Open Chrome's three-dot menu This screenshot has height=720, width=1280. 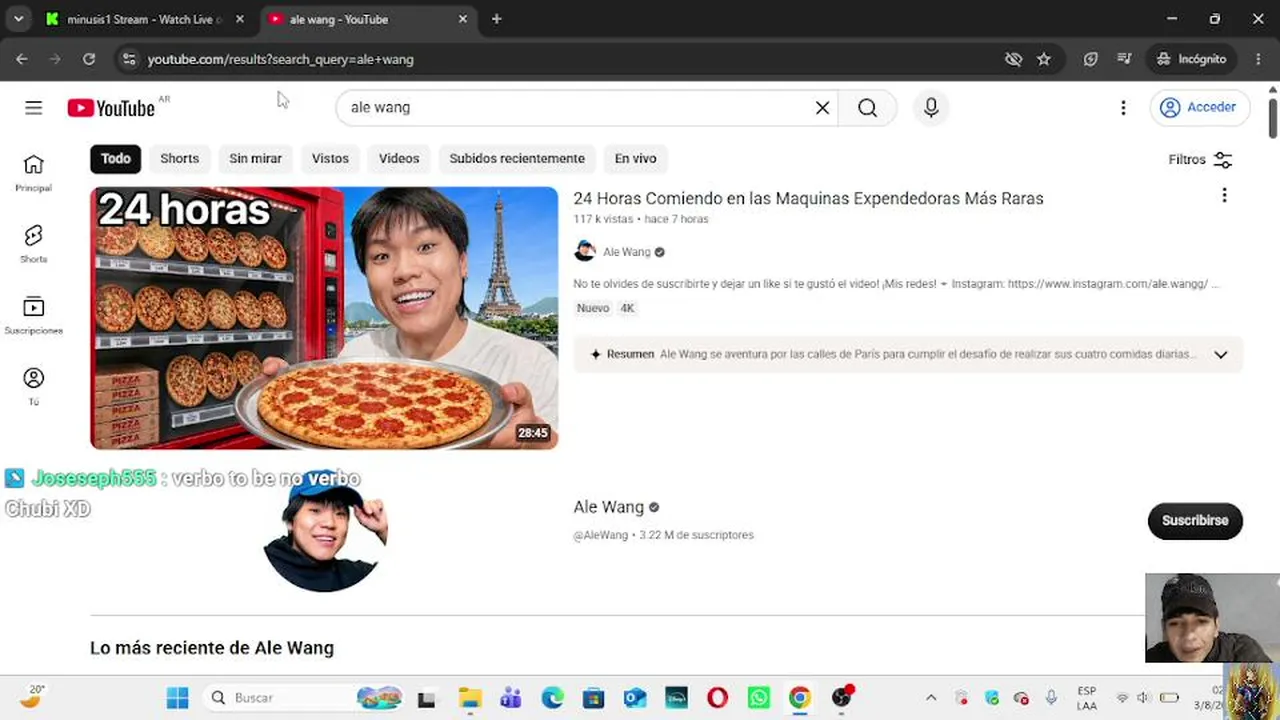(x=1258, y=59)
